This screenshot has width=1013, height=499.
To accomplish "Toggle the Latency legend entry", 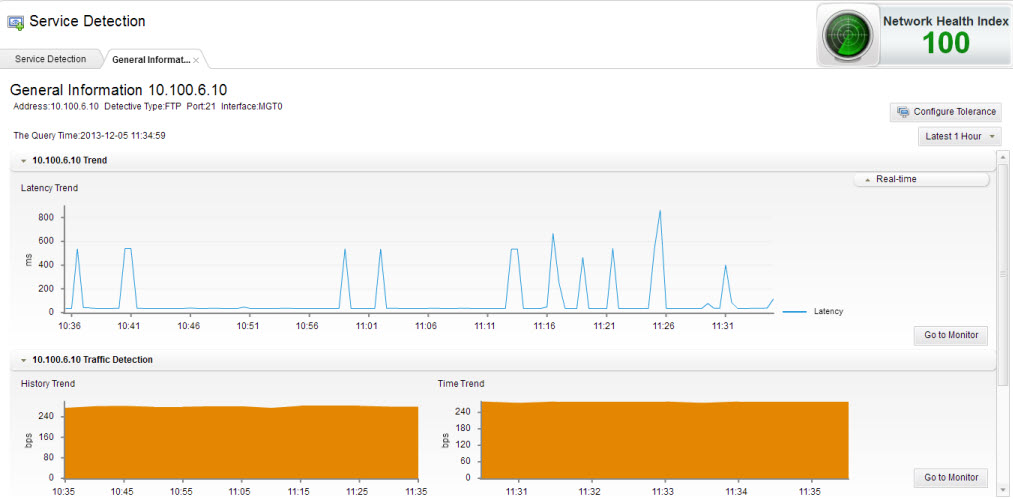I will [813, 312].
